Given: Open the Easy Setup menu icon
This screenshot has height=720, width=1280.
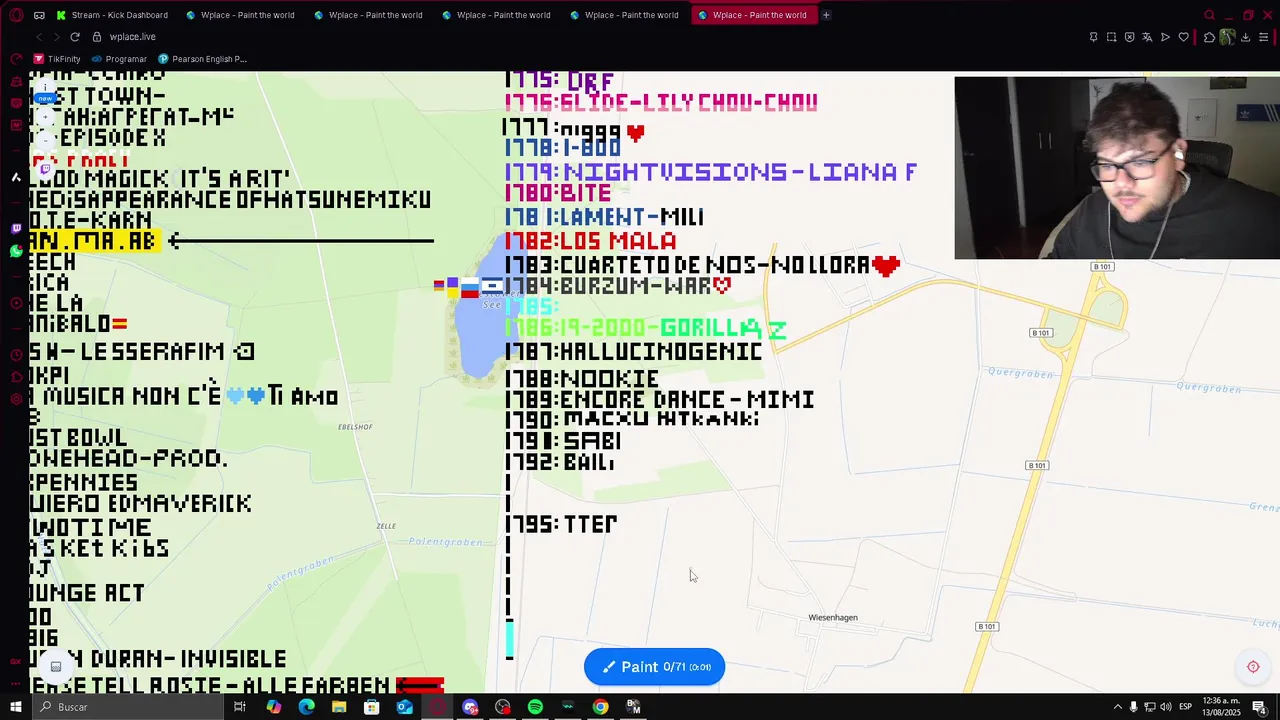Looking at the screenshot, I should click(1264, 37).
